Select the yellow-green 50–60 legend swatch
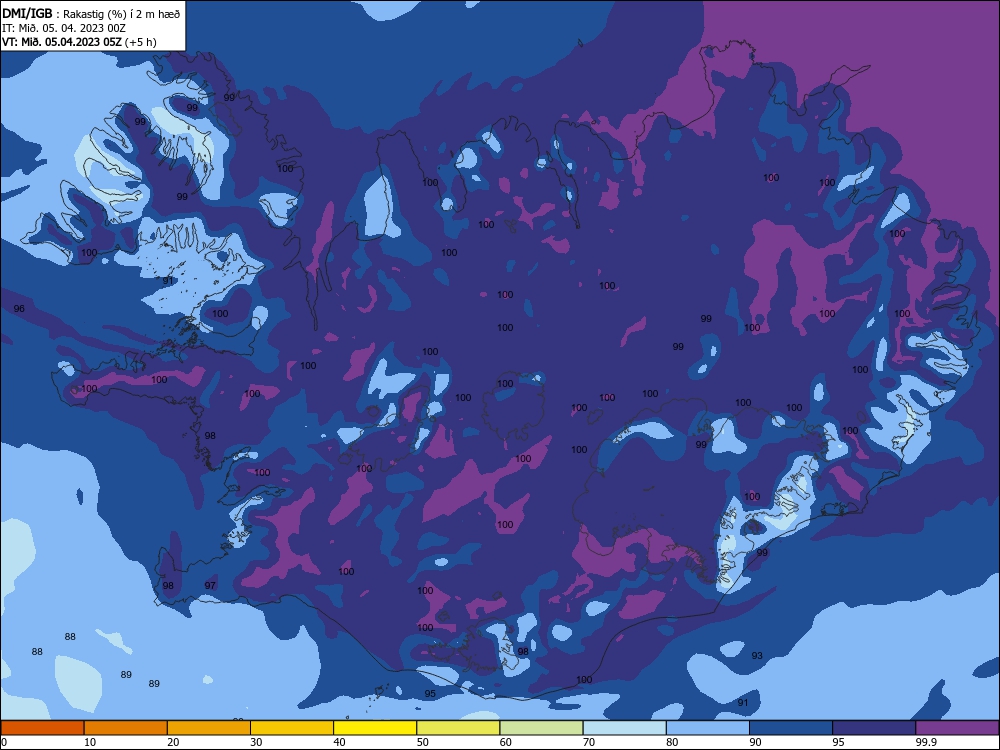Viewport: 1000px width, 750px height. coord(459,728)
